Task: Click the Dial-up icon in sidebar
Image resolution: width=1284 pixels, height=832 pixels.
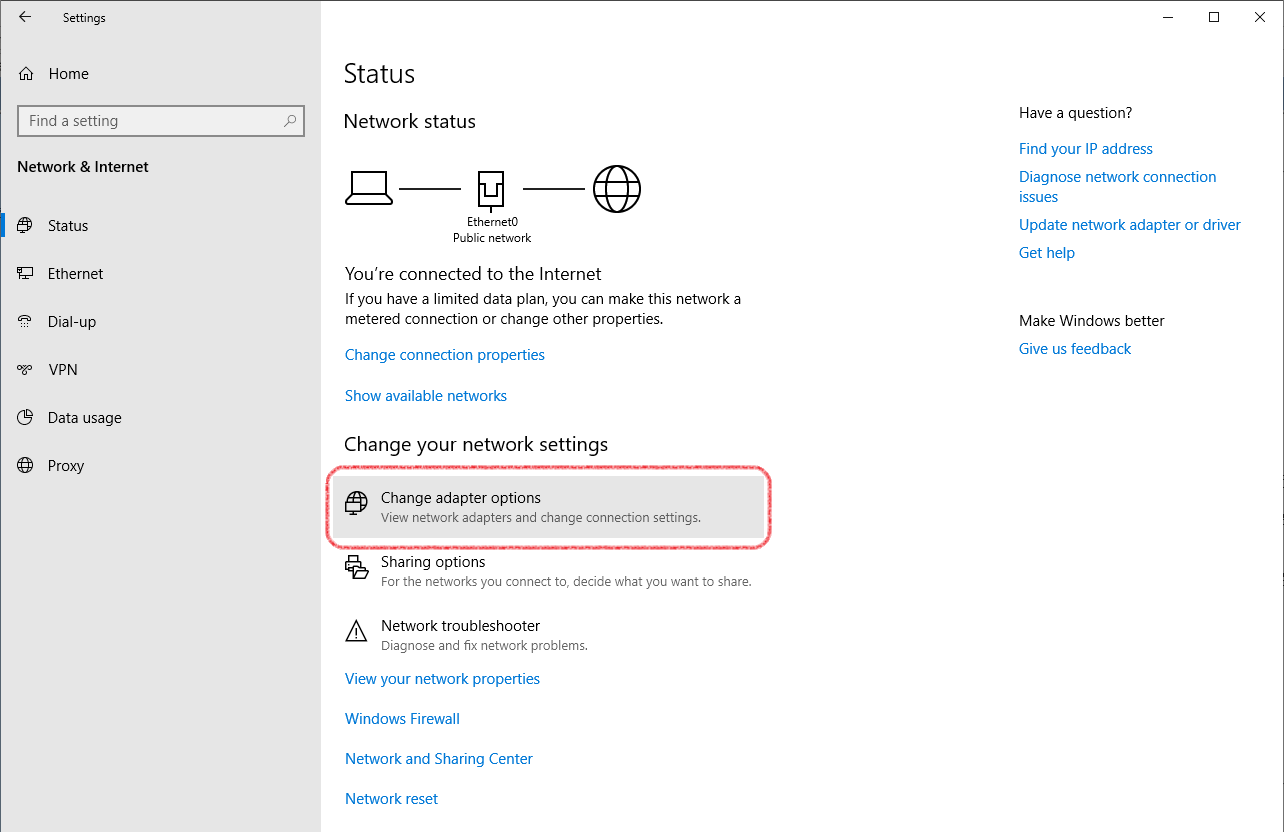Action: click(x=26, y=322)
